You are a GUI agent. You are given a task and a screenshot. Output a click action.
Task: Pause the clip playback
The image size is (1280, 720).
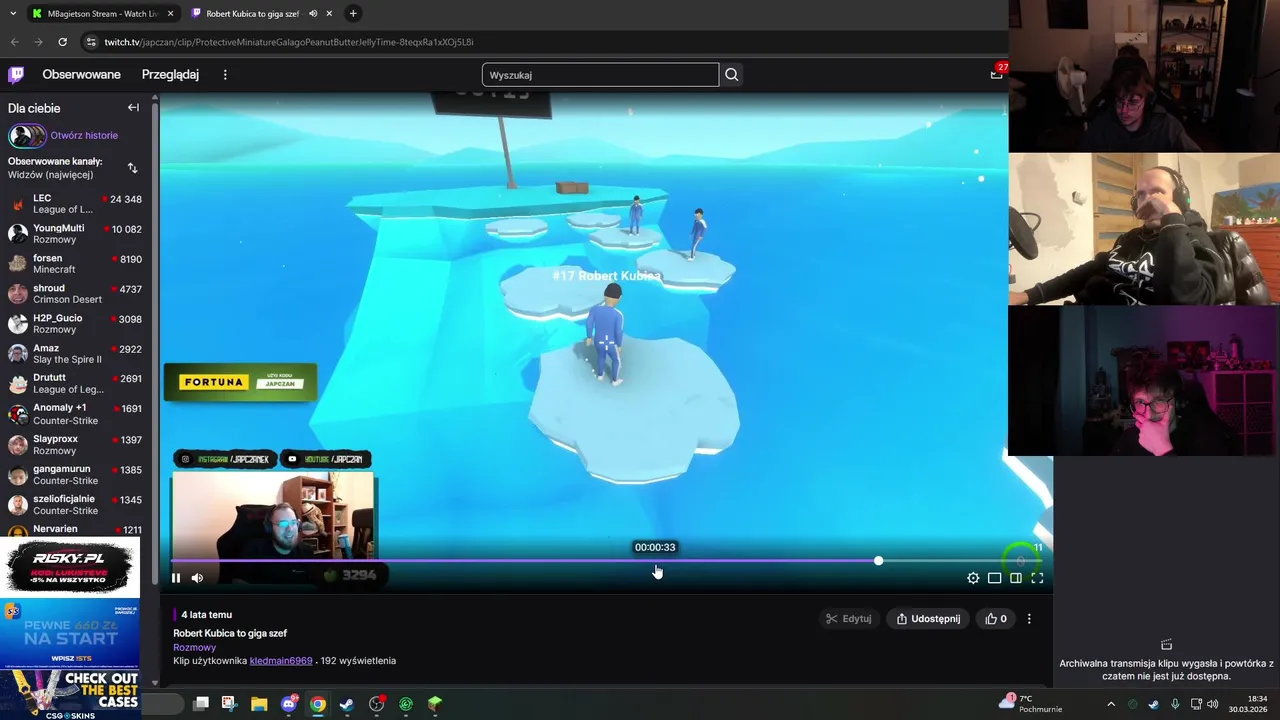[176, 577]
